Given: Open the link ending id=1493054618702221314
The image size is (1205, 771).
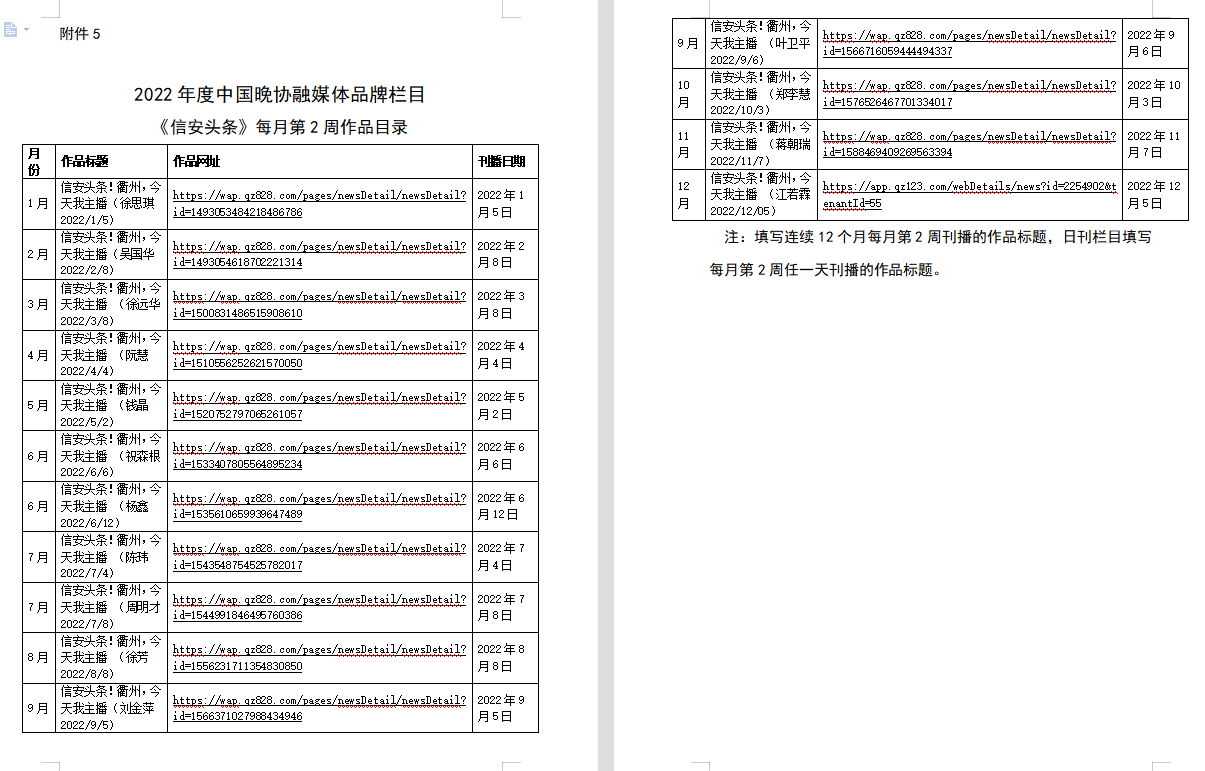Looking at the screenshot, I should [x=319, y=254].
